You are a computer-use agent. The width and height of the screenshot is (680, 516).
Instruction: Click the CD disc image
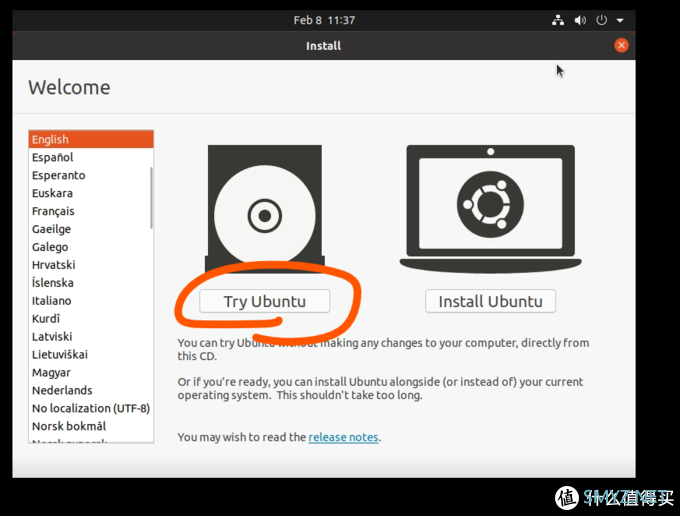point(265,209)
